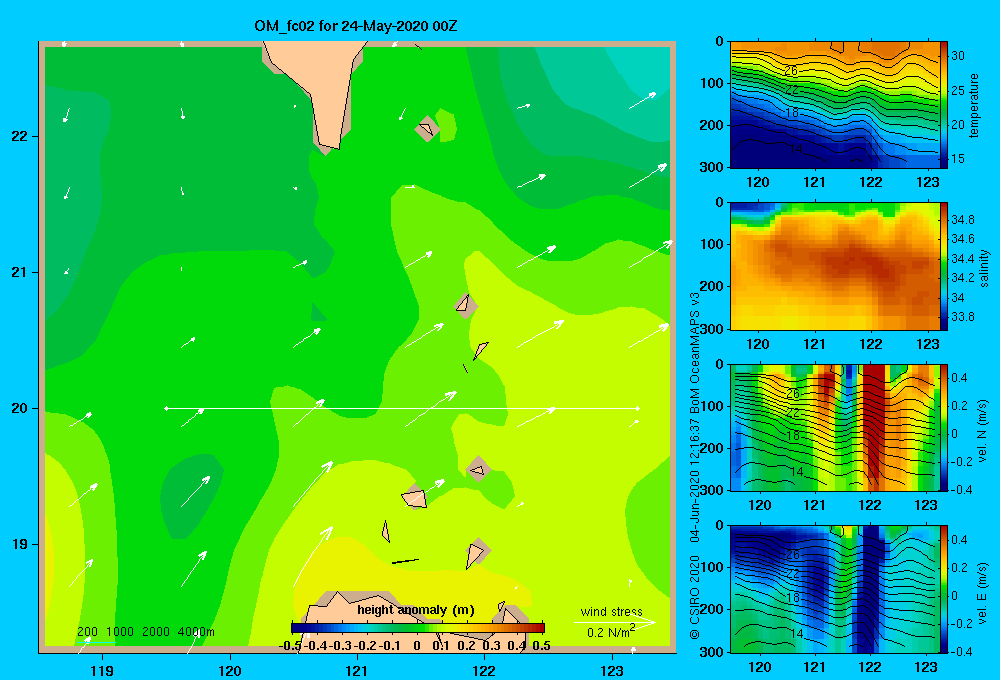The height and width of the screenshot is (680, 1000).
Task: Select the "vel. N (m/s)" label
Action: pyautogui.click(x=983, y=431)
